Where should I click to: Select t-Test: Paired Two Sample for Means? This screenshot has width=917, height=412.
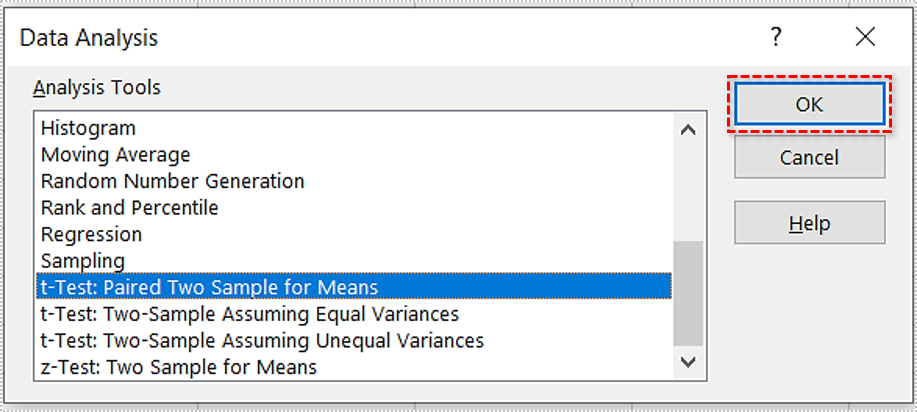coord(209,288)
